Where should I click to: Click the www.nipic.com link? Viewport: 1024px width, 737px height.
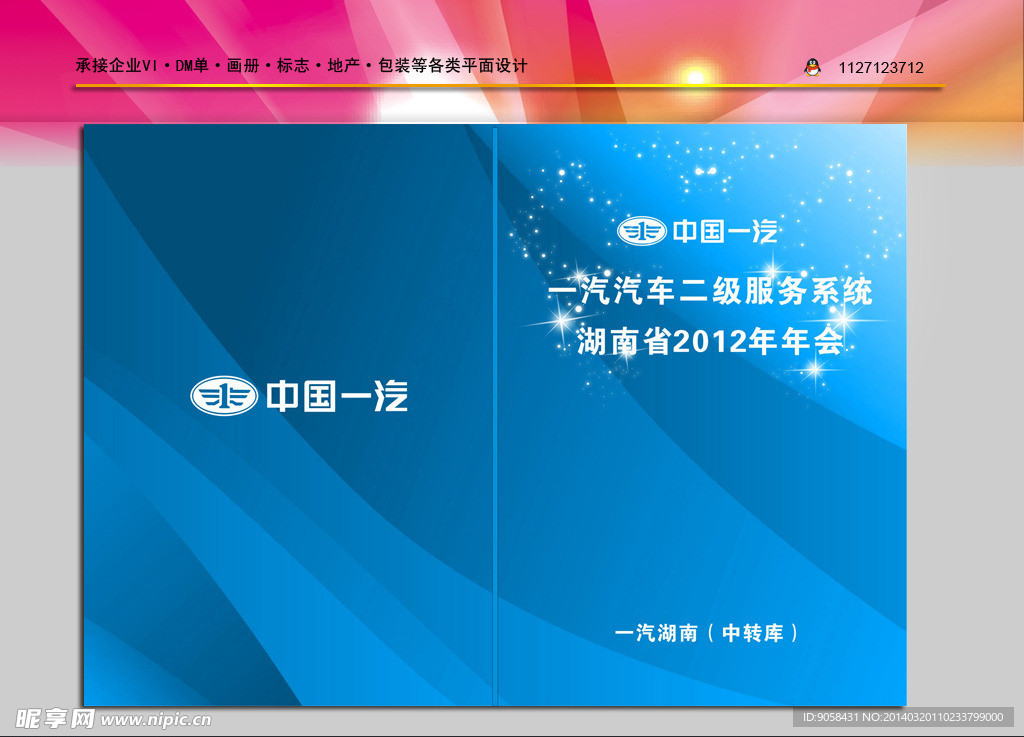tap(156, 720)
